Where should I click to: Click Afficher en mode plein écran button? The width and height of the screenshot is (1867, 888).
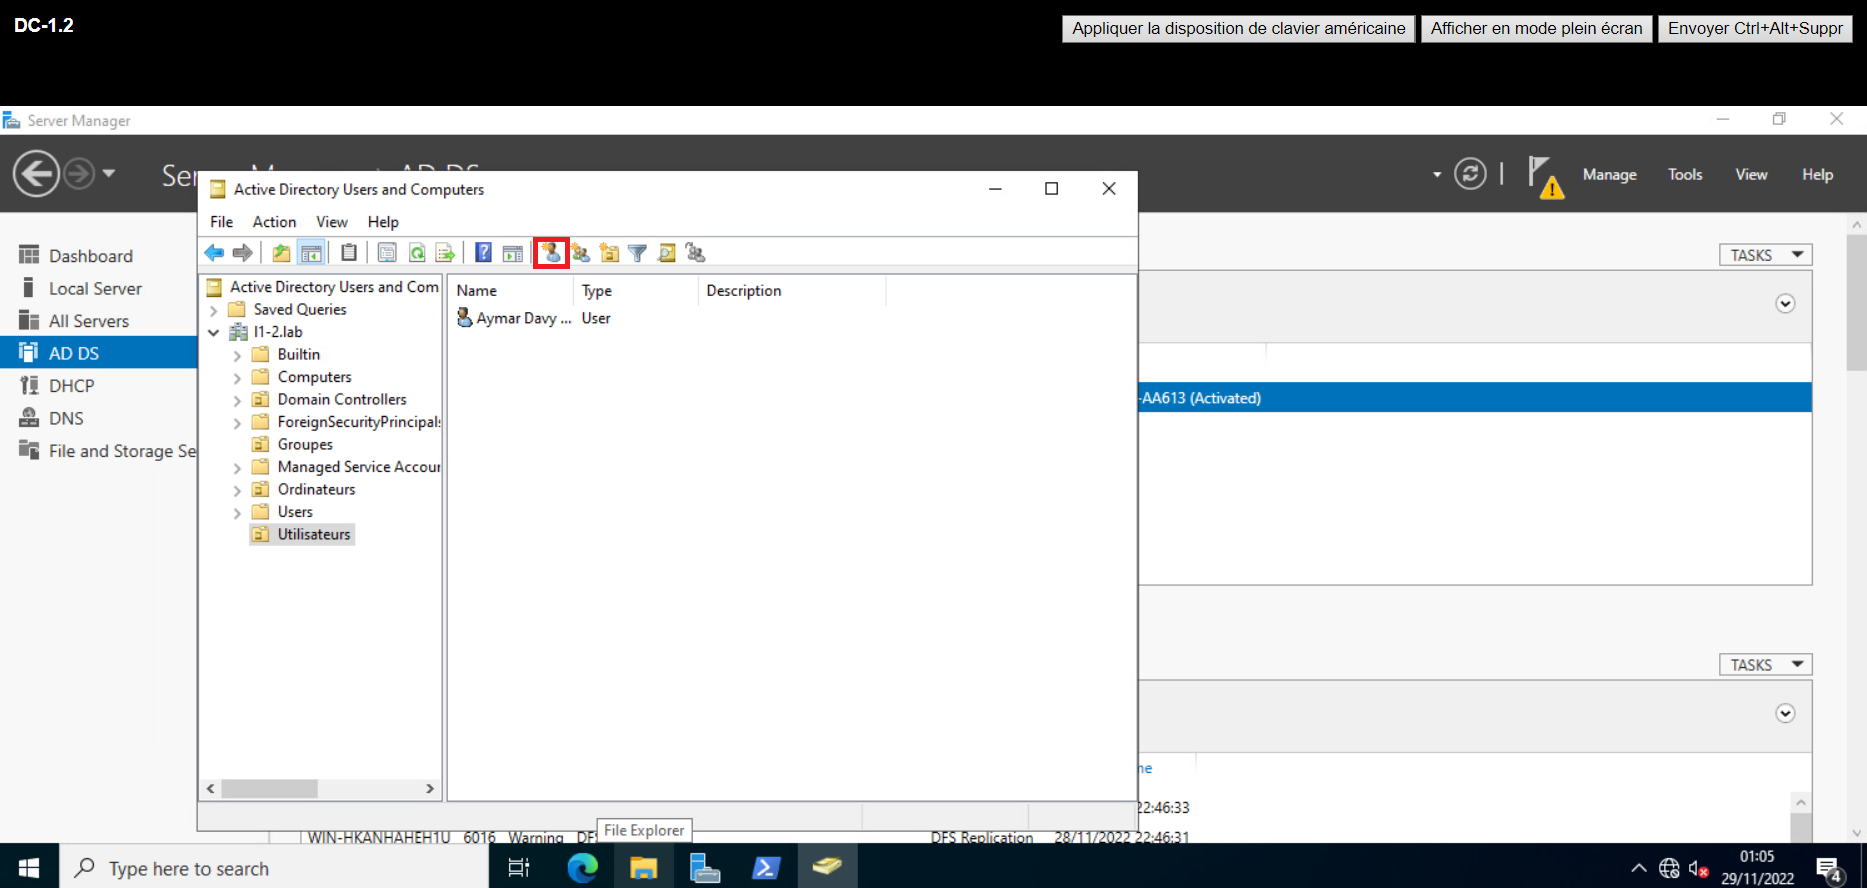point(1536,28)
